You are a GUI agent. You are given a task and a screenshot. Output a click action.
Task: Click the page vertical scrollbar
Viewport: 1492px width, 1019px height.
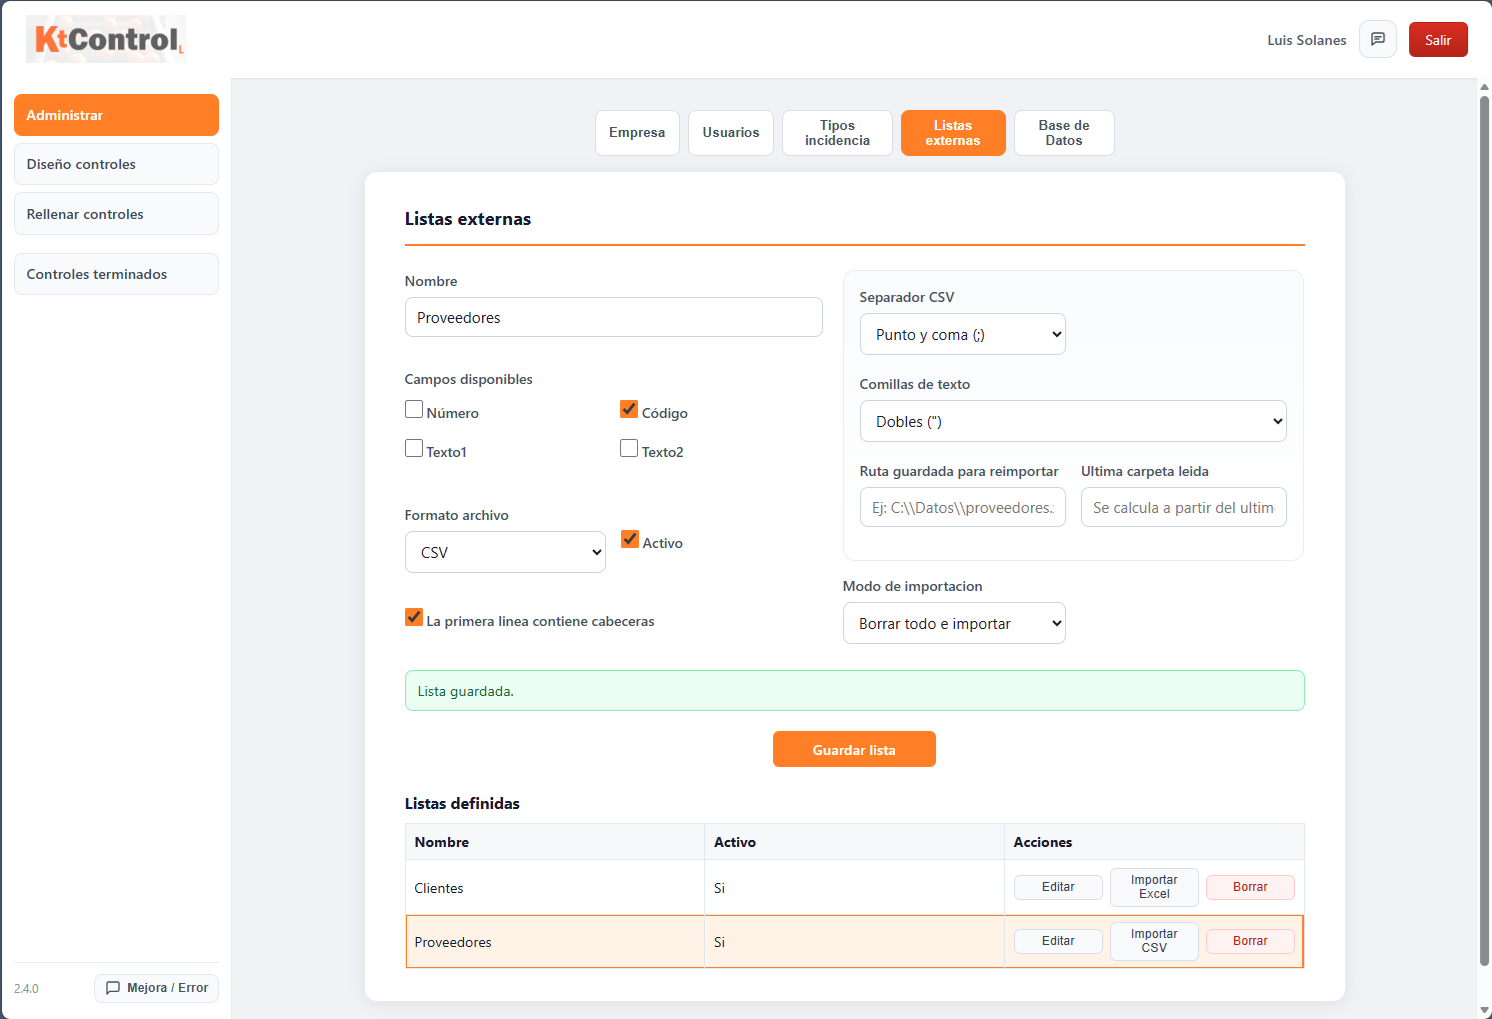pyautogui.click(x=1484, y=530)
